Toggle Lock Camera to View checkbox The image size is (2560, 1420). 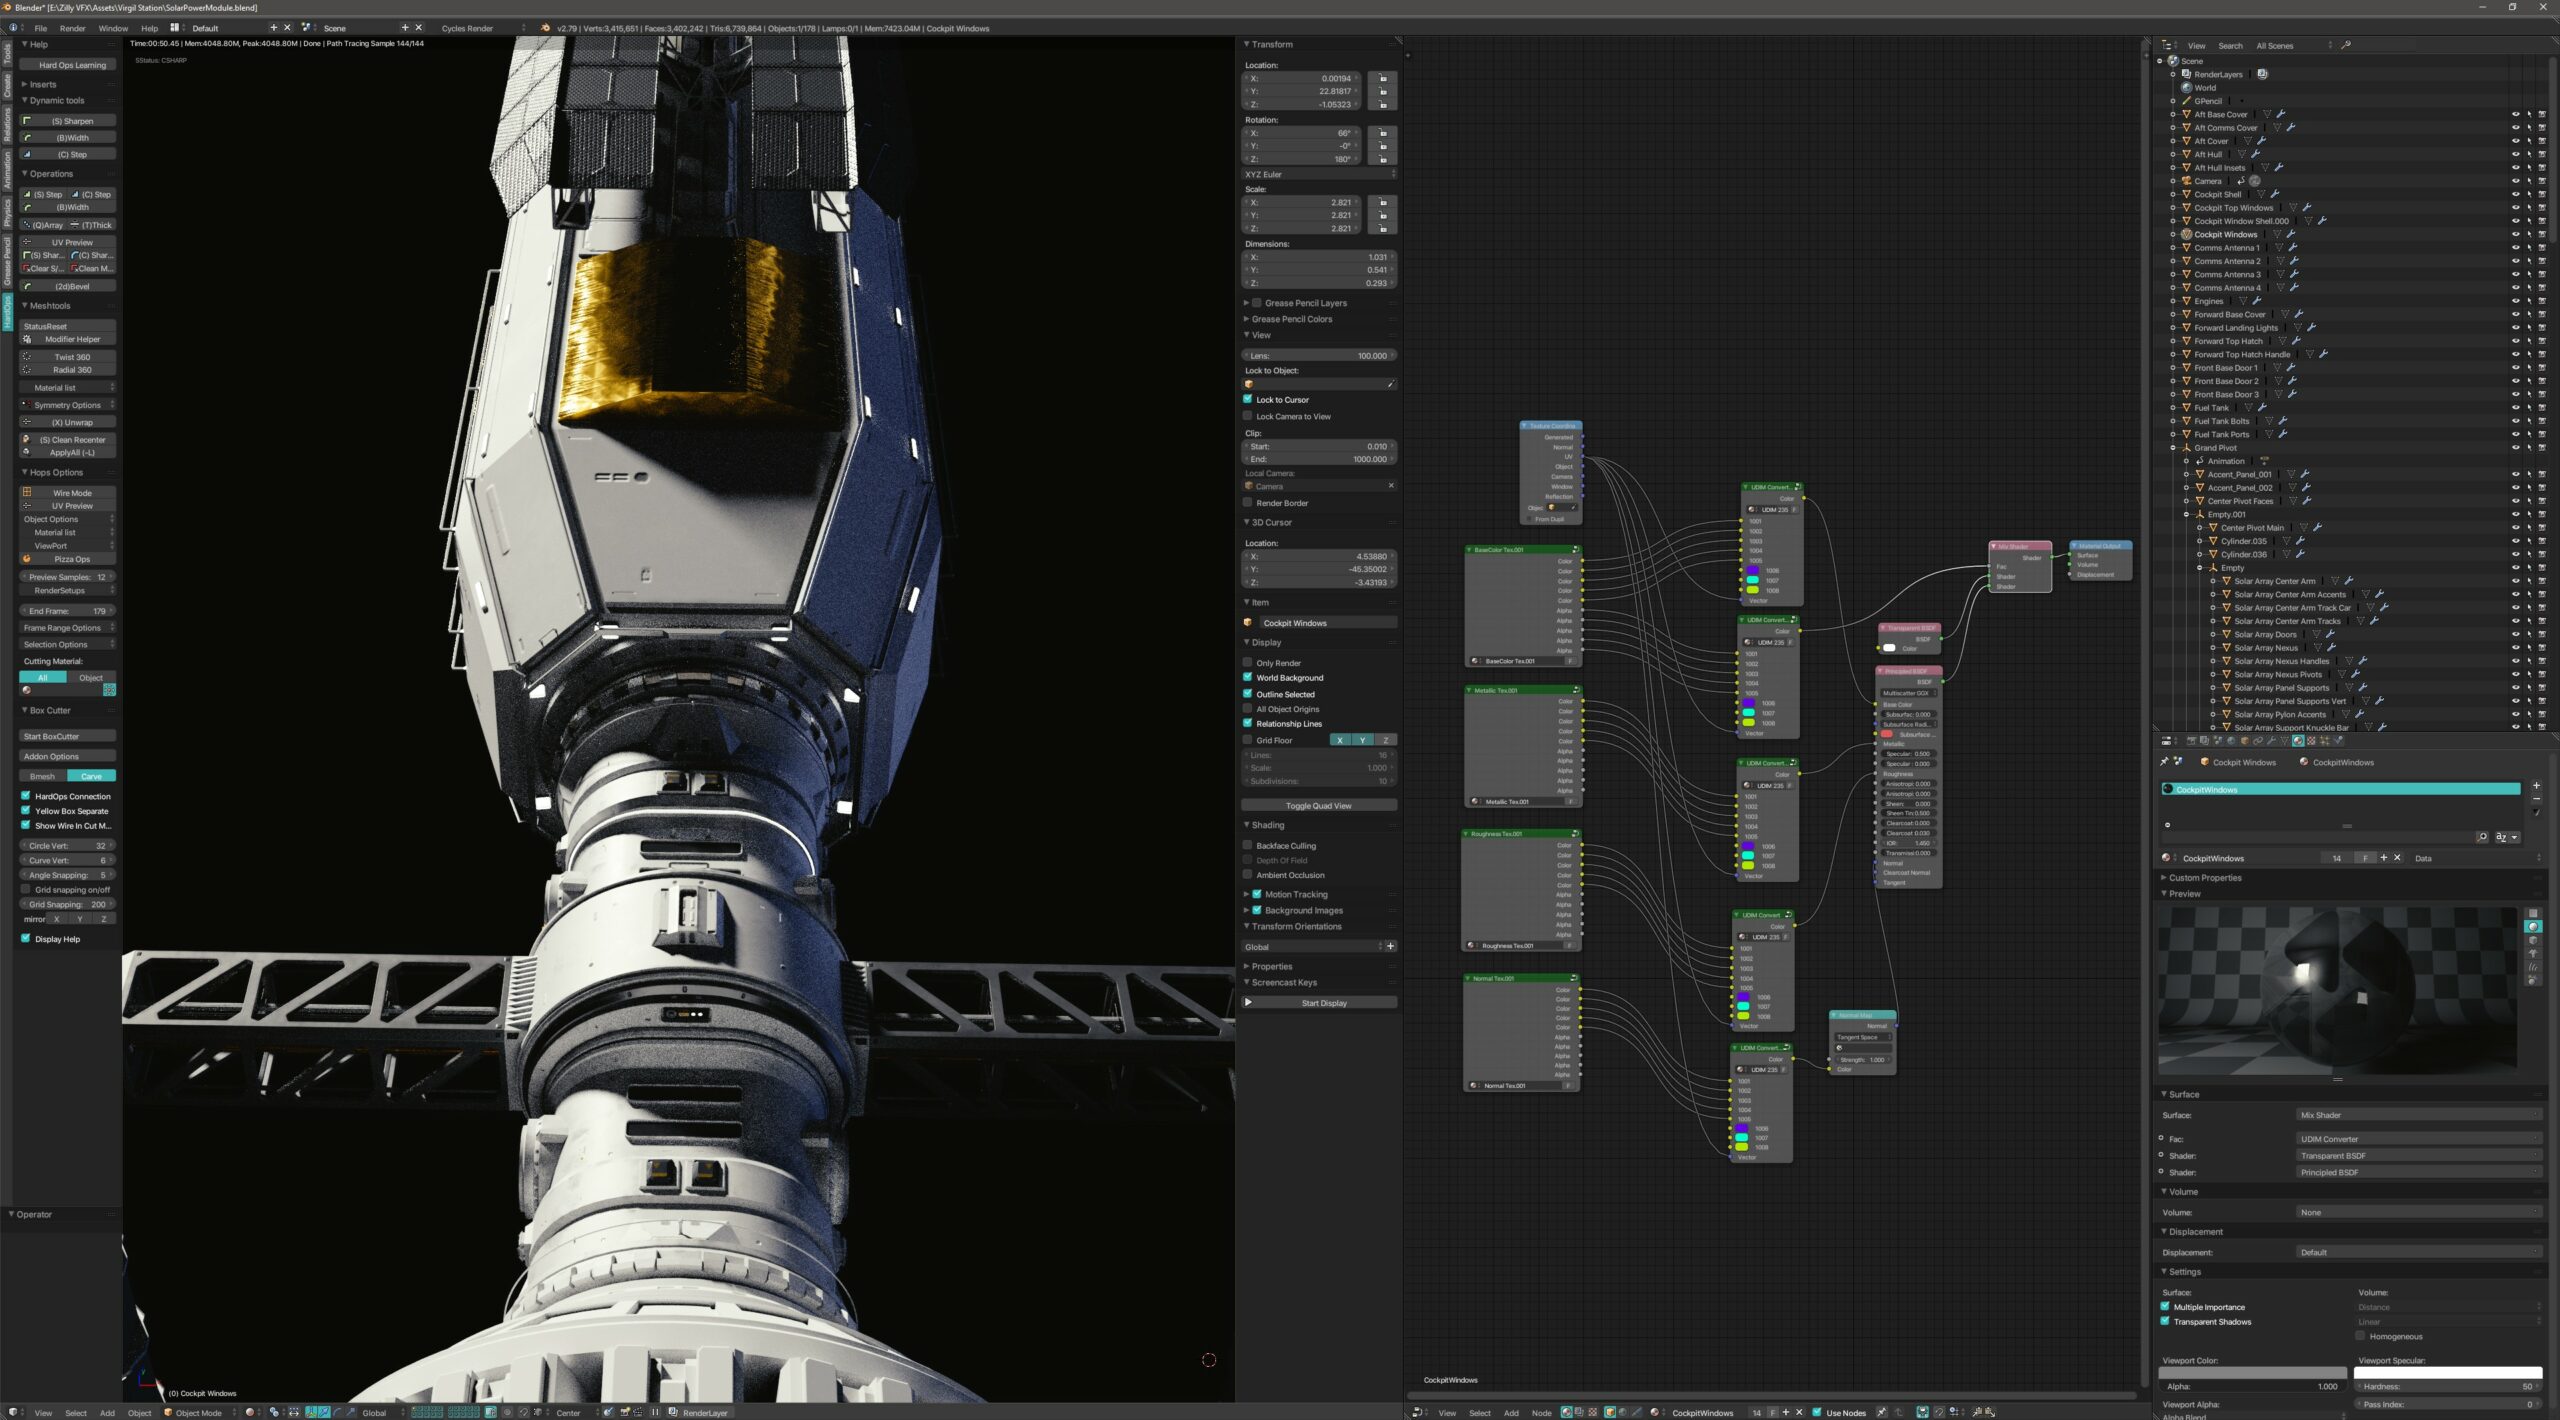[x=1248, y=416]
